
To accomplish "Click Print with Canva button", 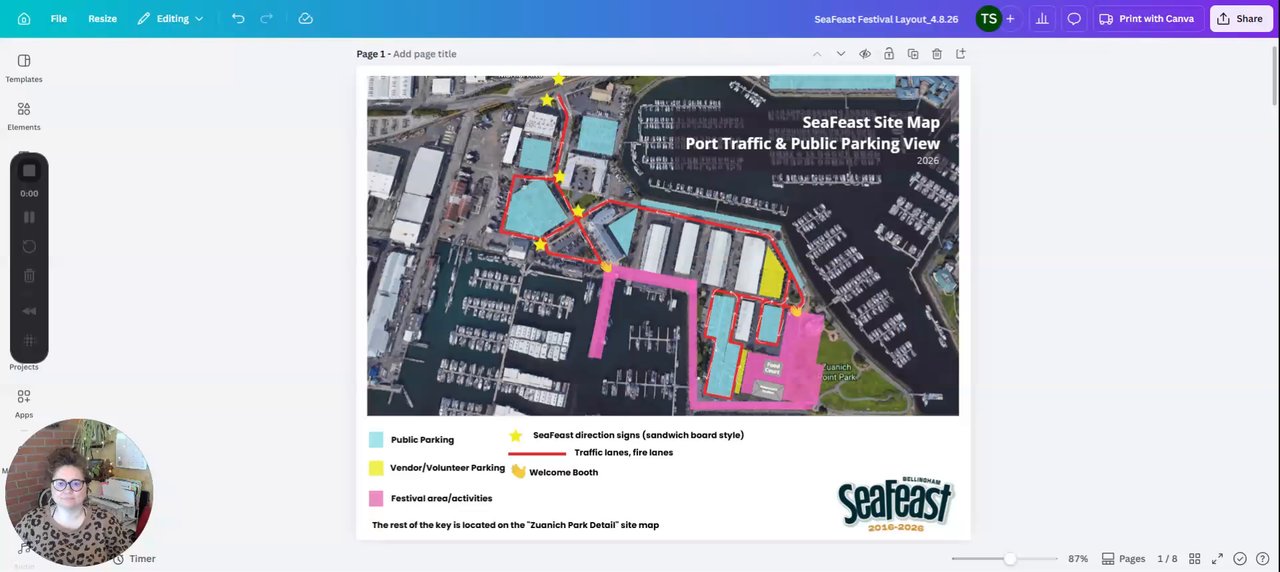I will pos(1147,19).
